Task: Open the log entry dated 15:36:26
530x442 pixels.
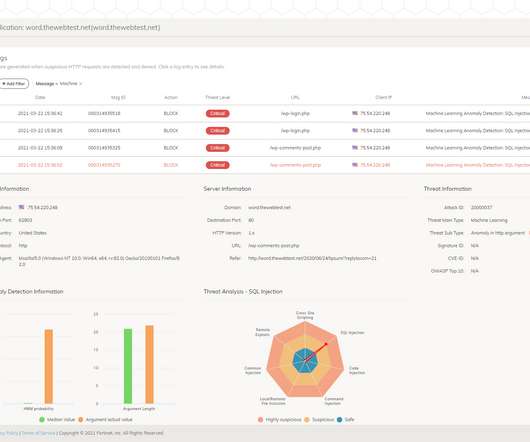Action: point(265,131)
